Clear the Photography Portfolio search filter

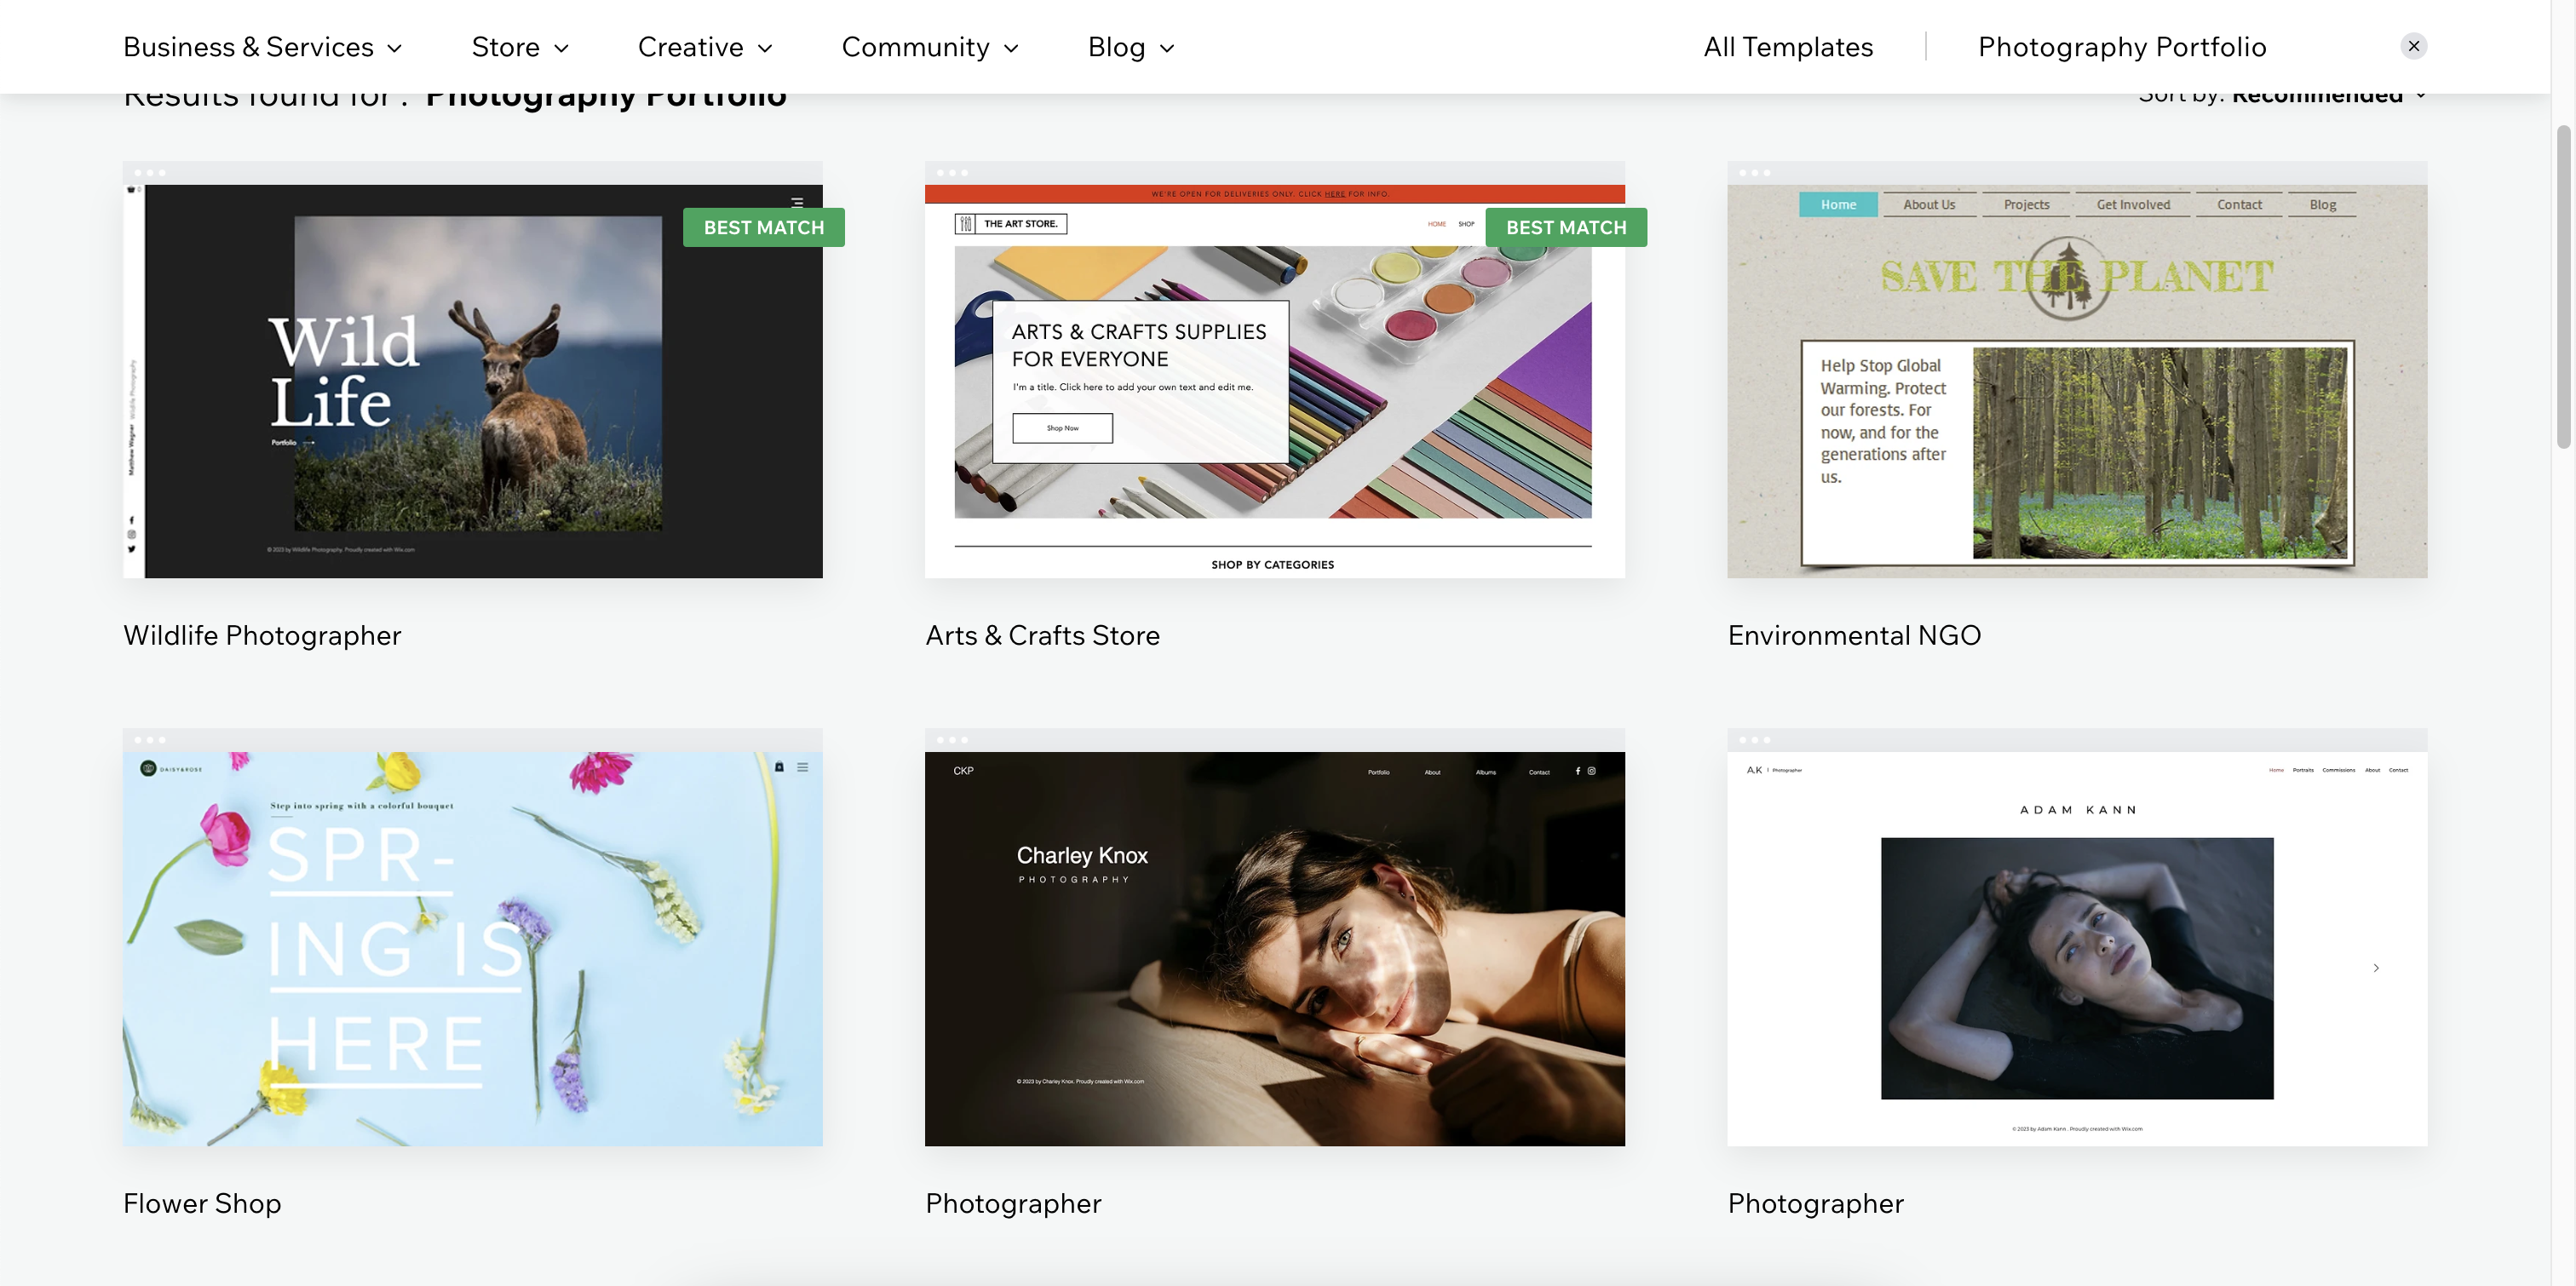click(x=2413, y=46)
